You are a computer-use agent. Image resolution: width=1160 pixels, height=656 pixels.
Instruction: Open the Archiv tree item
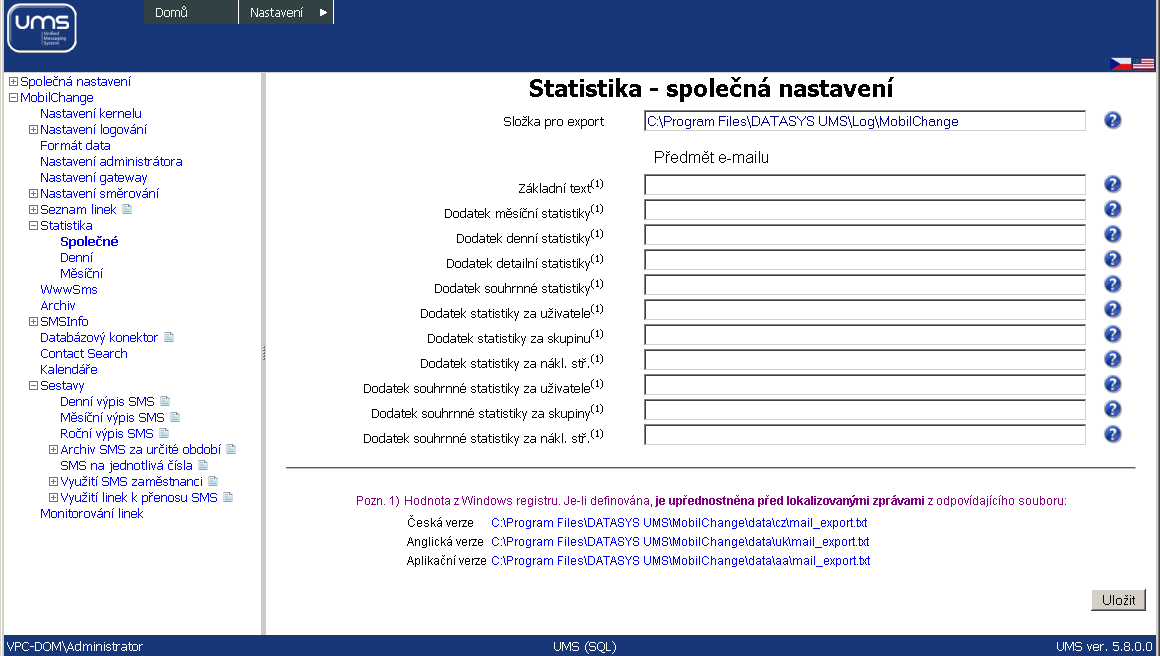point(58,305)
